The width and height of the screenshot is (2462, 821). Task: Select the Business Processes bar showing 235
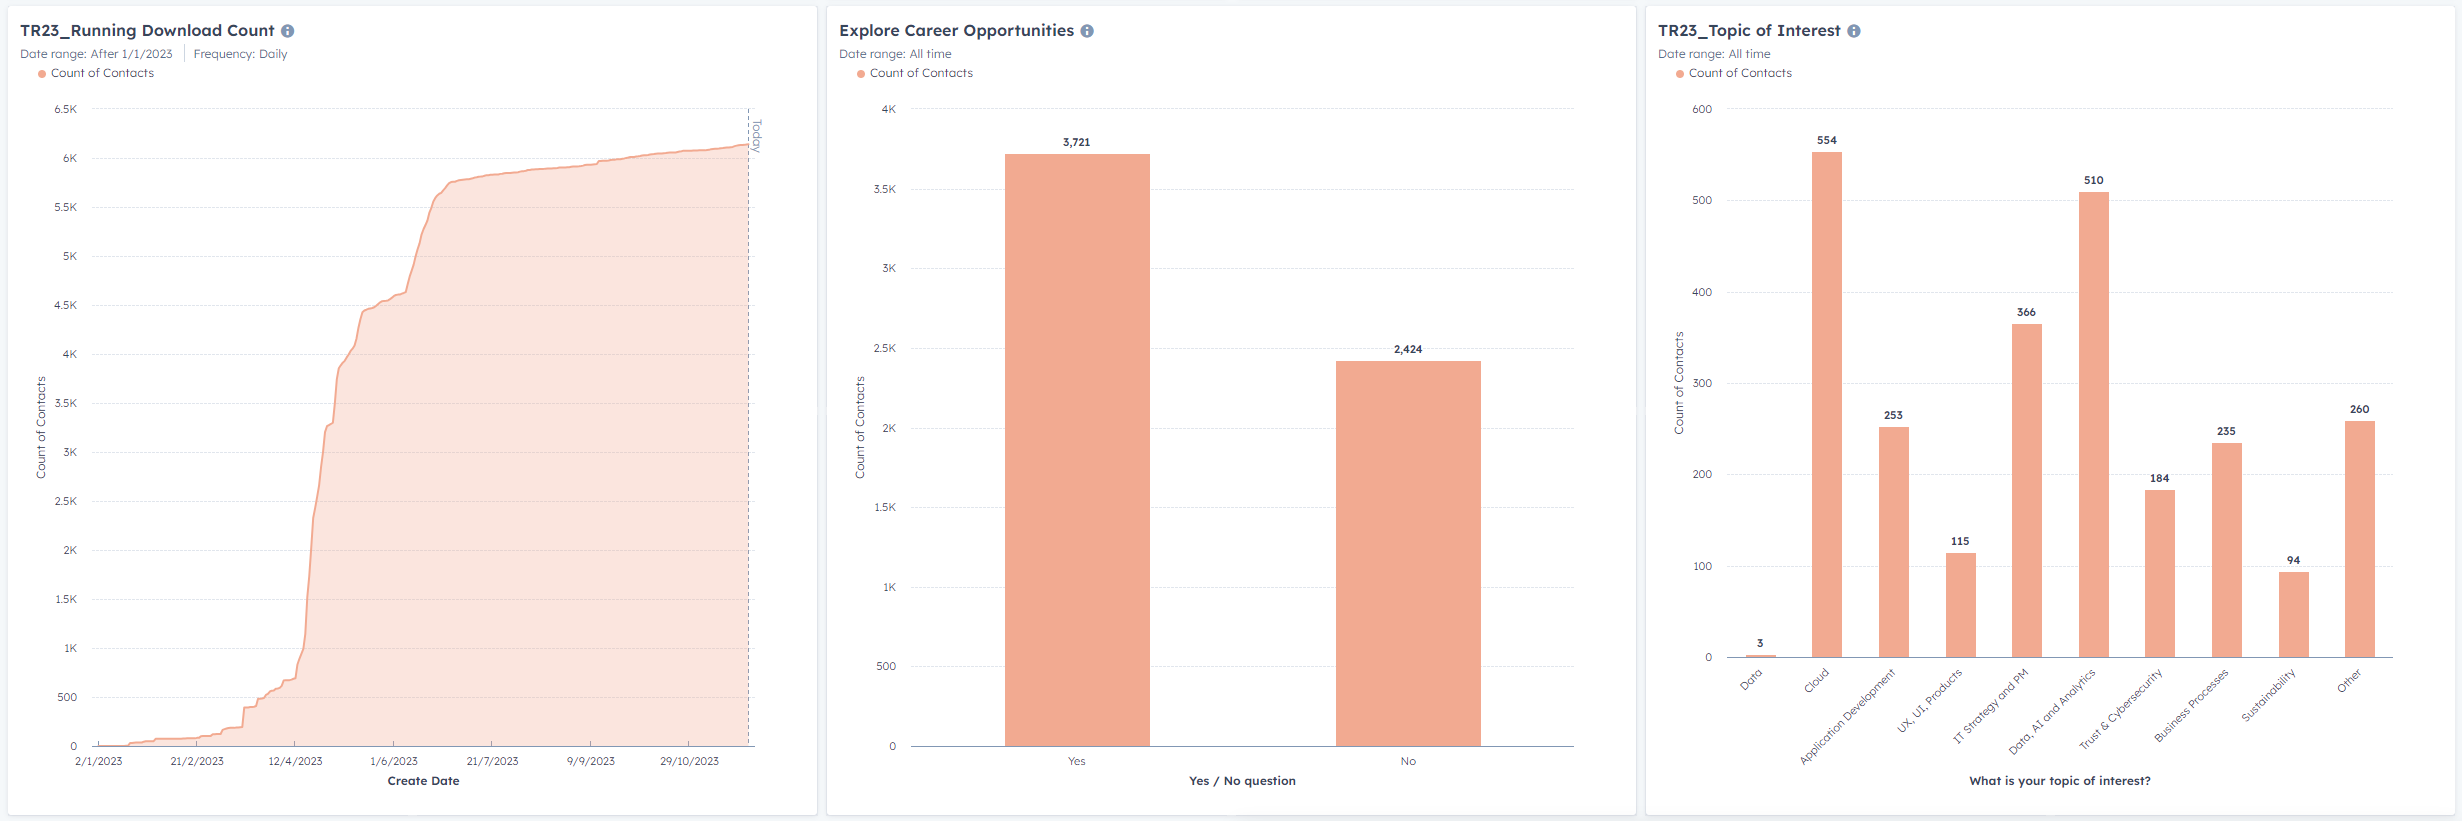[2227, 550]
